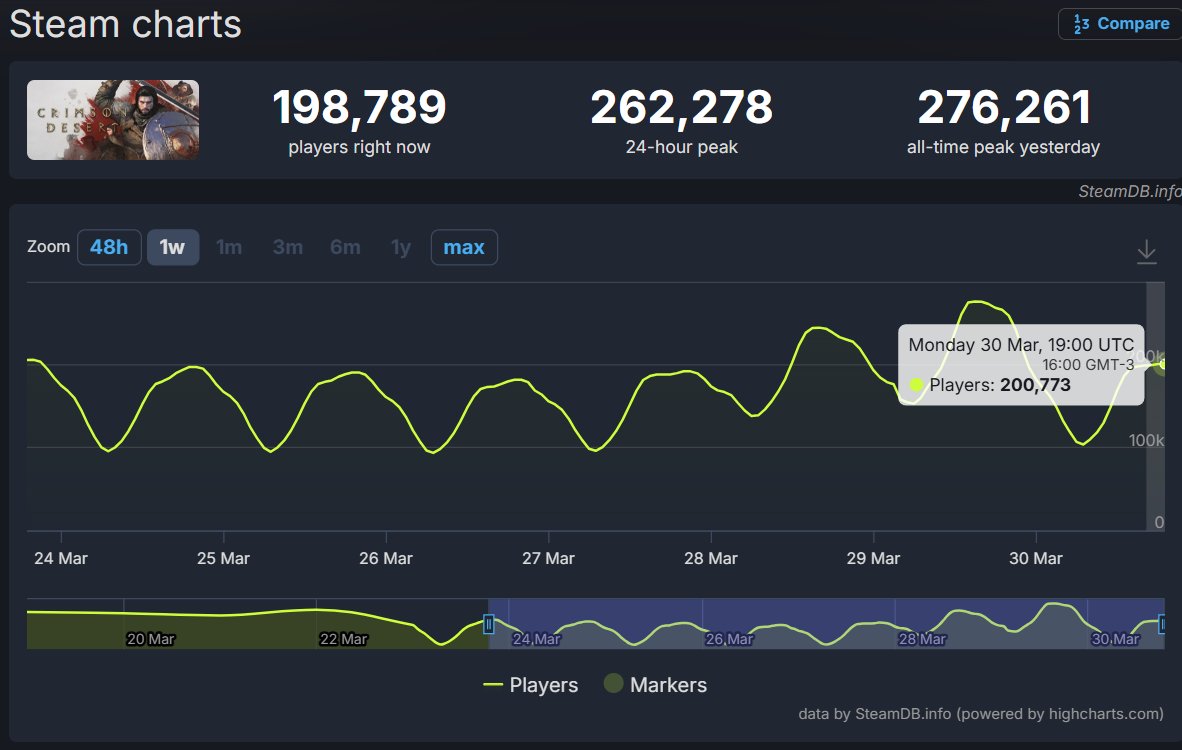Click the 22 Mar label in the navigator
Screen dimensions: 1182x750
click(343, 639)
